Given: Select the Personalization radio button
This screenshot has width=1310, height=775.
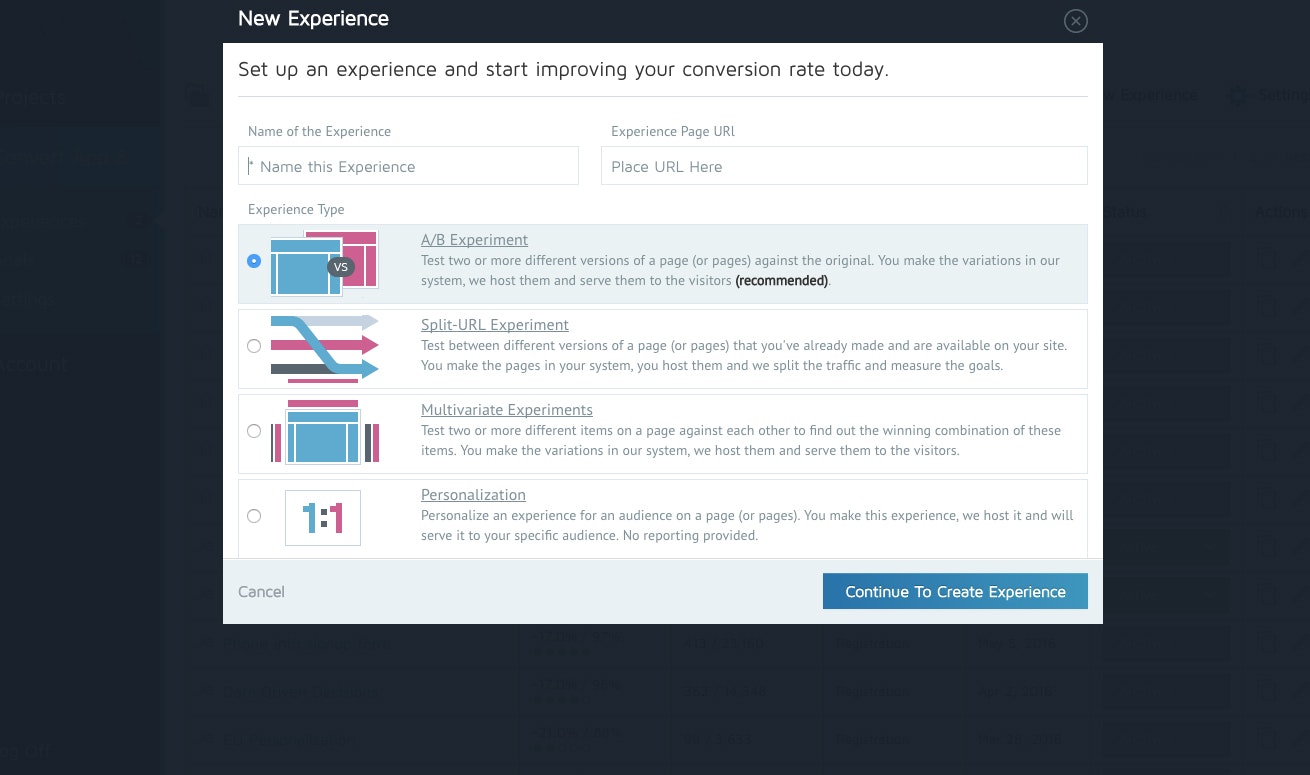Looking at the screenshot, I should (x=254, y=516).
